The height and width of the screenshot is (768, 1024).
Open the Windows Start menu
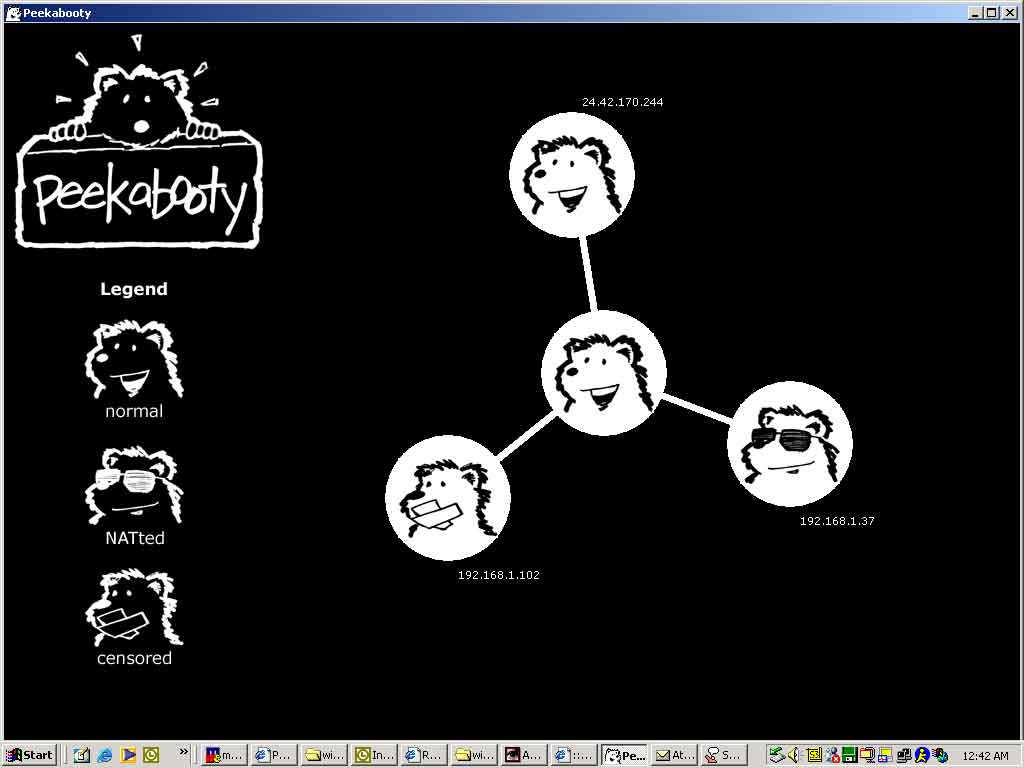click(30, 755)
